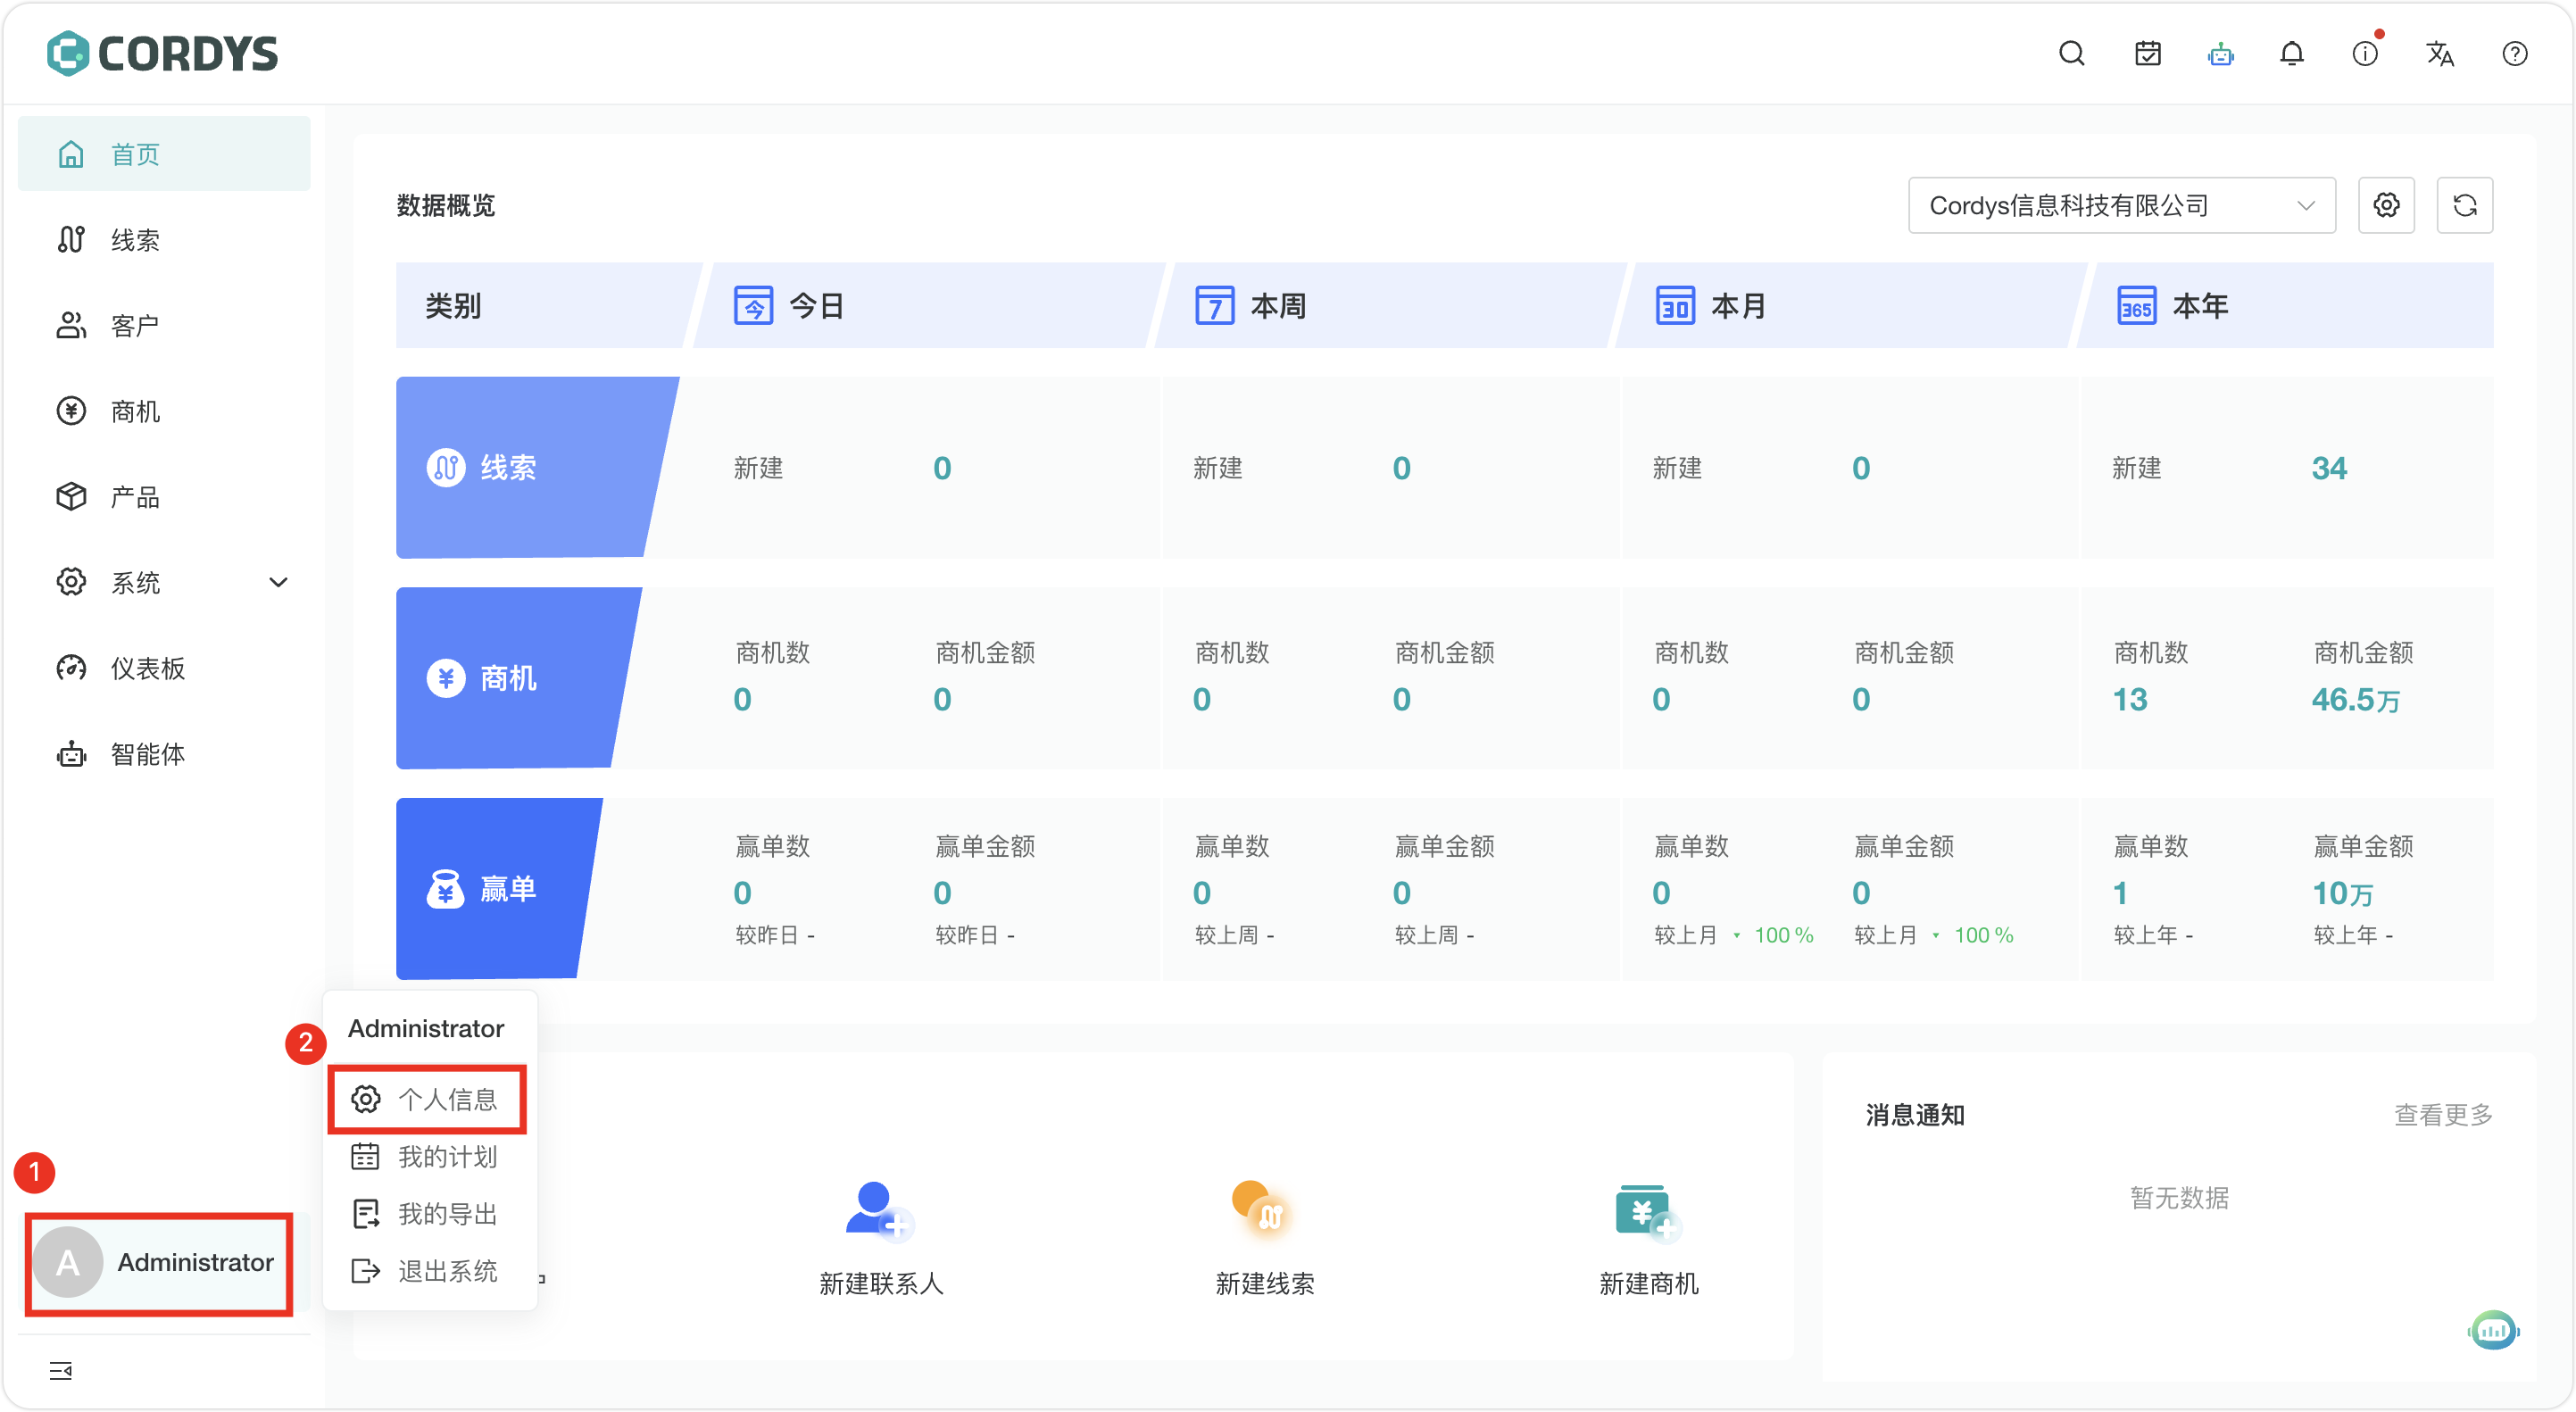2576x1412 pixels.
Task: Open the notifications bell icon
Action: 2292,53
